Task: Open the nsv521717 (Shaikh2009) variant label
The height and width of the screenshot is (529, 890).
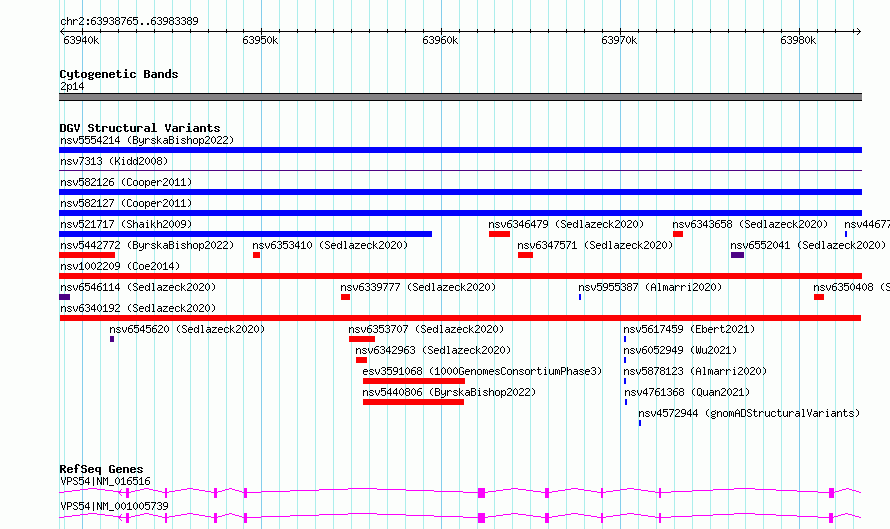Action: (x=126, y=224)
